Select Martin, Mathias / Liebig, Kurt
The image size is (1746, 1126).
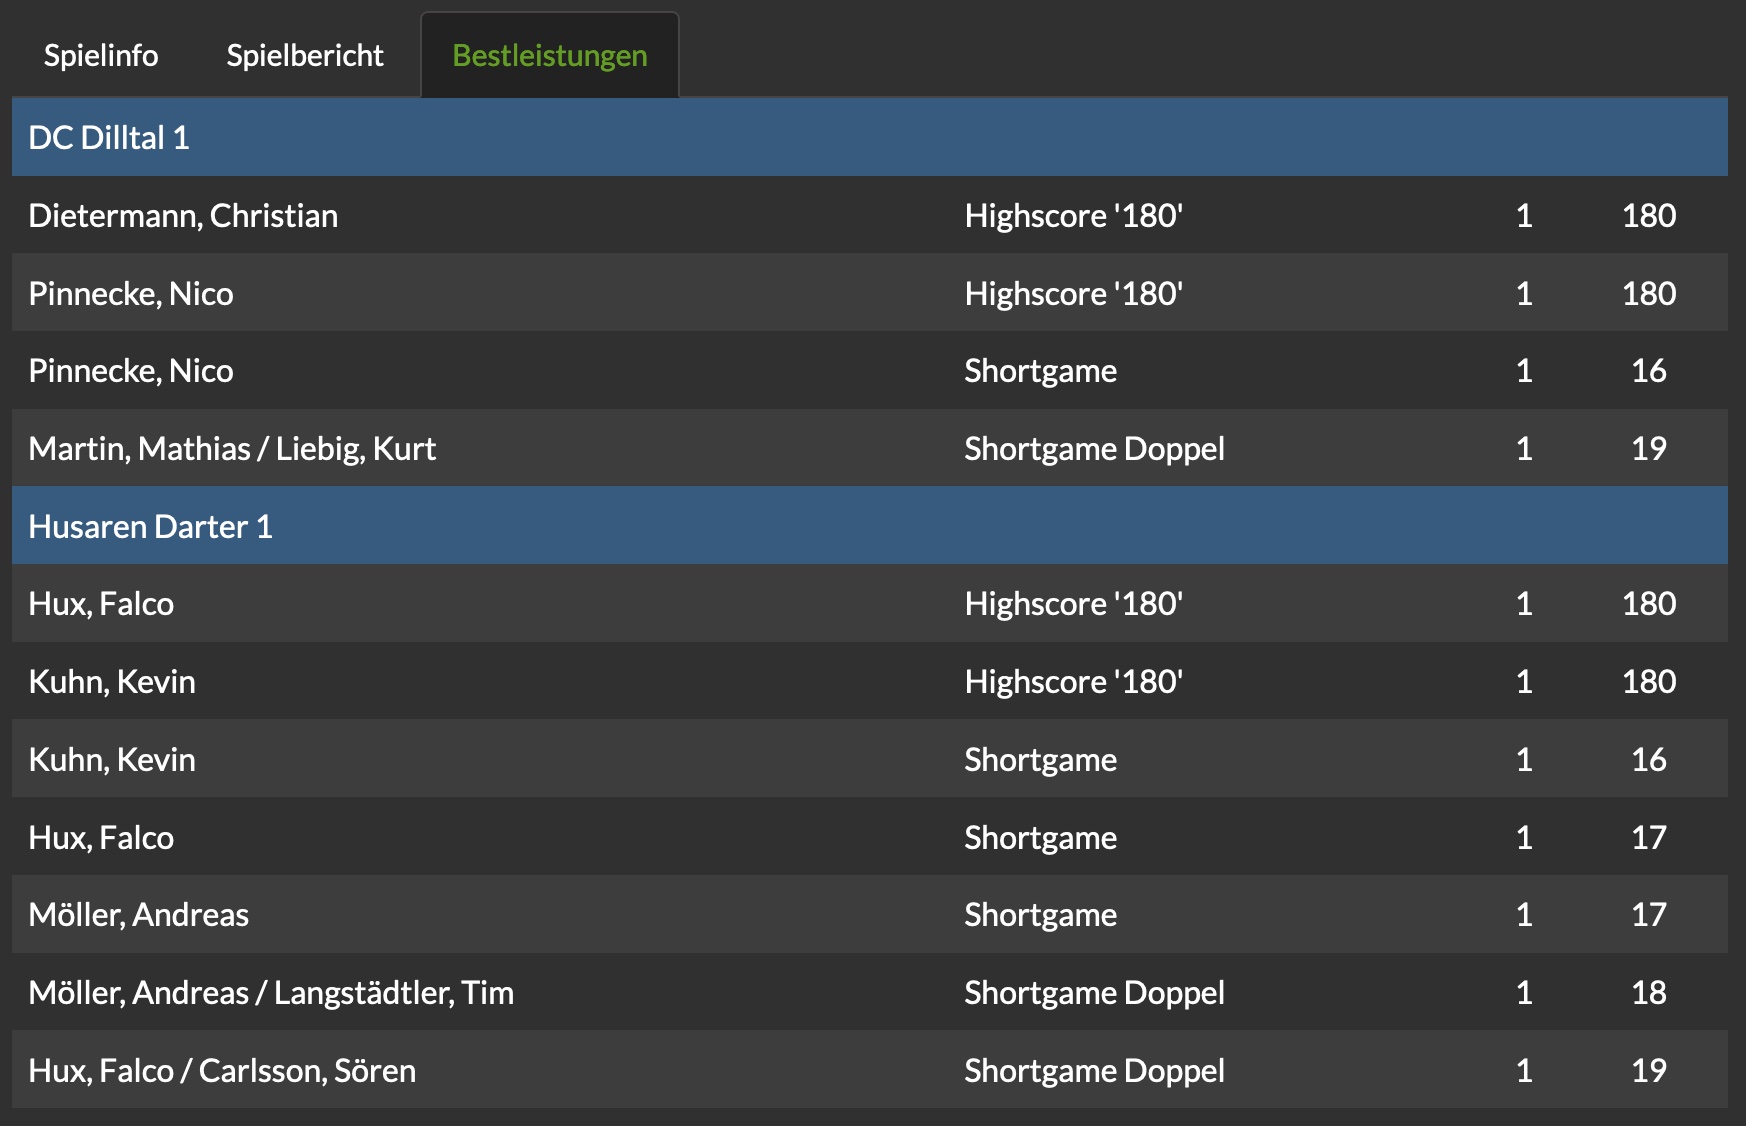(x=232, y=449)
